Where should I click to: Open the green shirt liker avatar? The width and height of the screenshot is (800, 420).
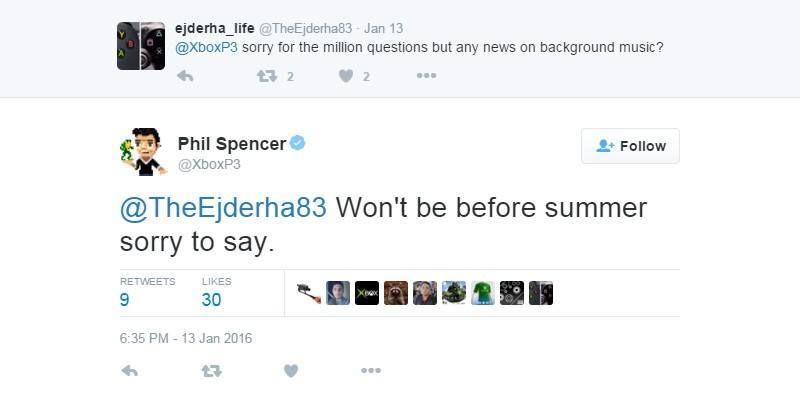pyautogui.click(x=483, y=293)
